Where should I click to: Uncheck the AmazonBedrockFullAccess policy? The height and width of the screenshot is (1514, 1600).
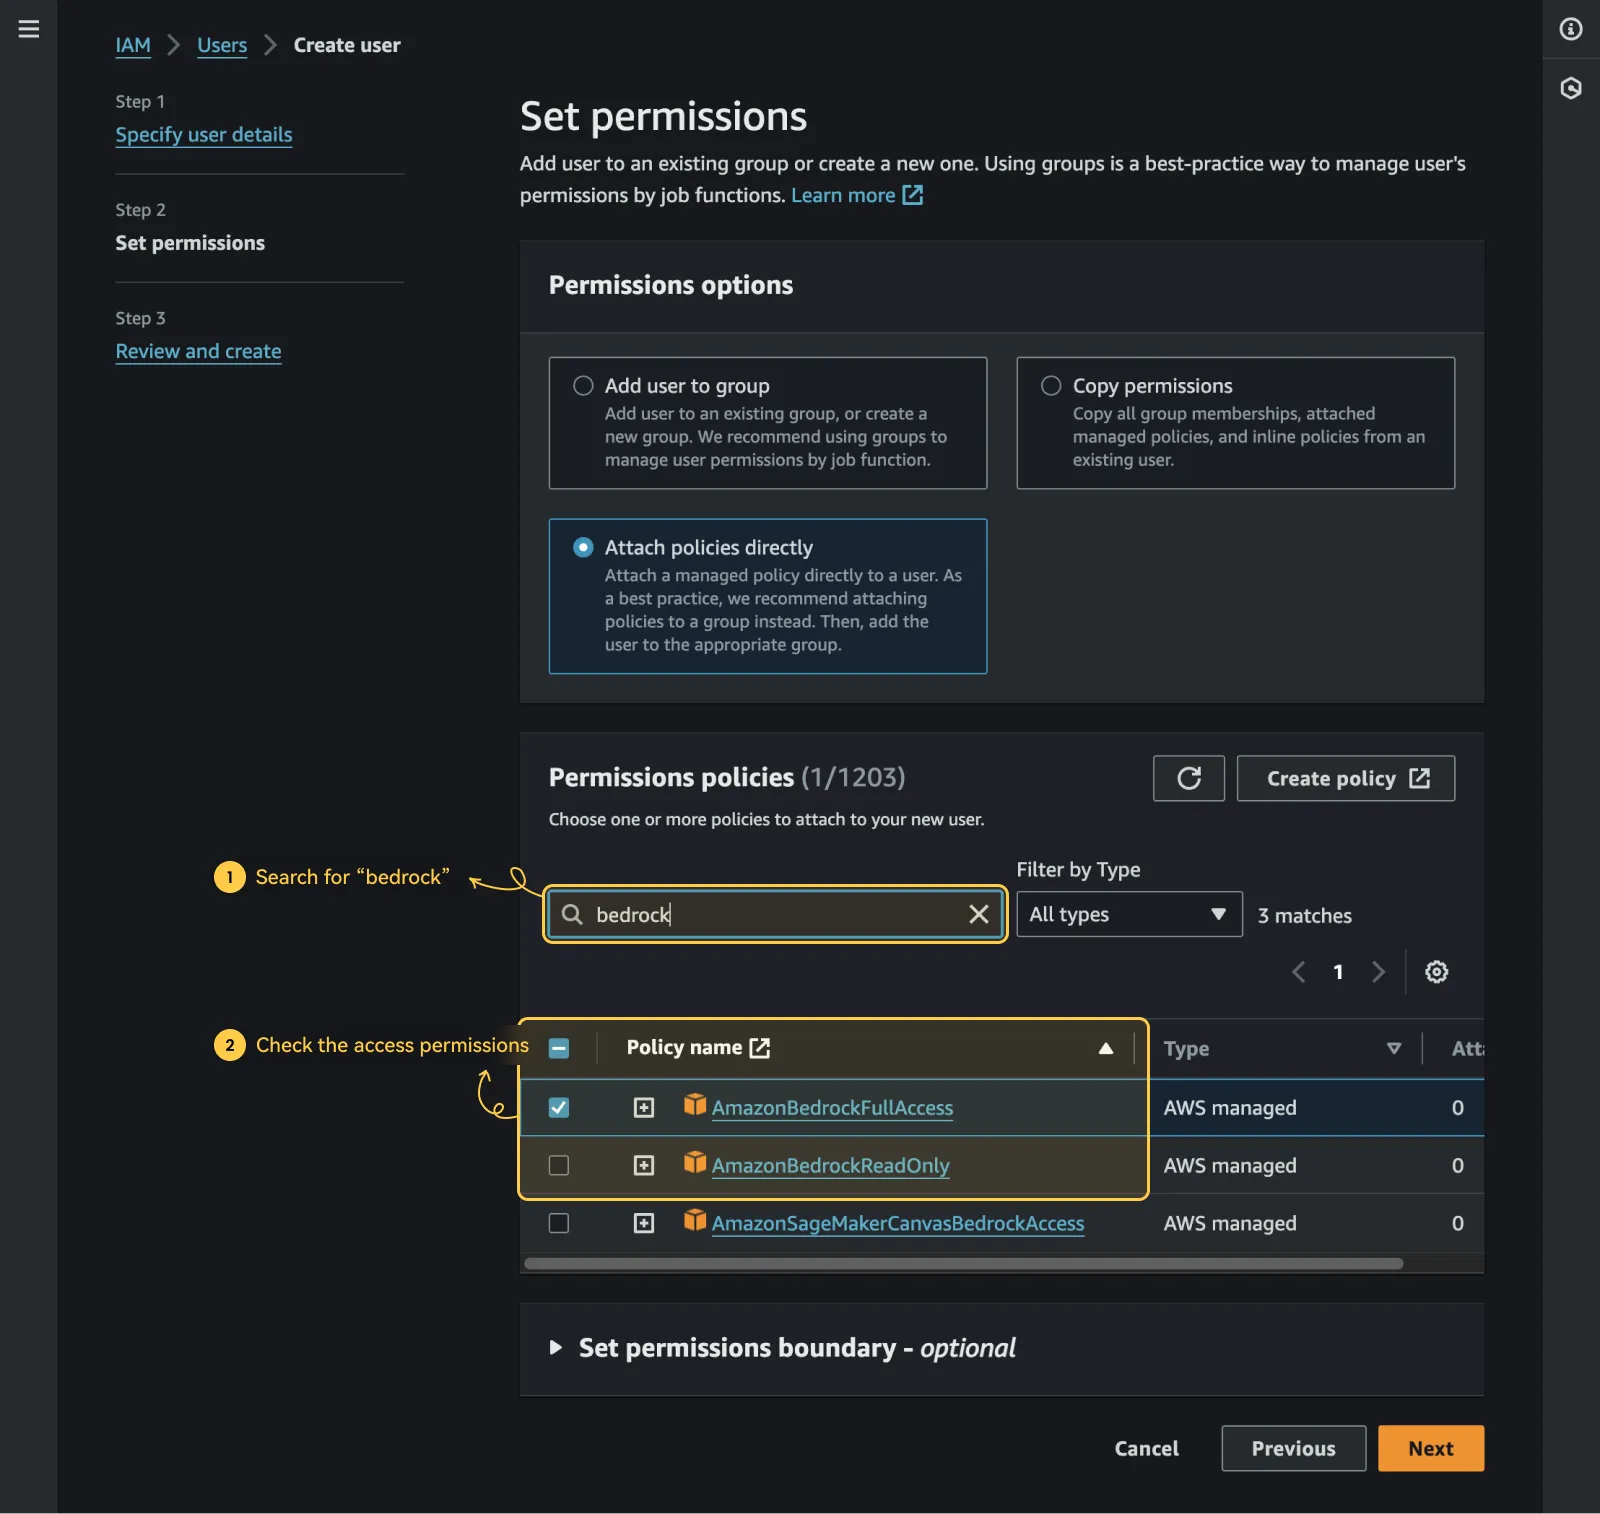(x=559, y=1107)
